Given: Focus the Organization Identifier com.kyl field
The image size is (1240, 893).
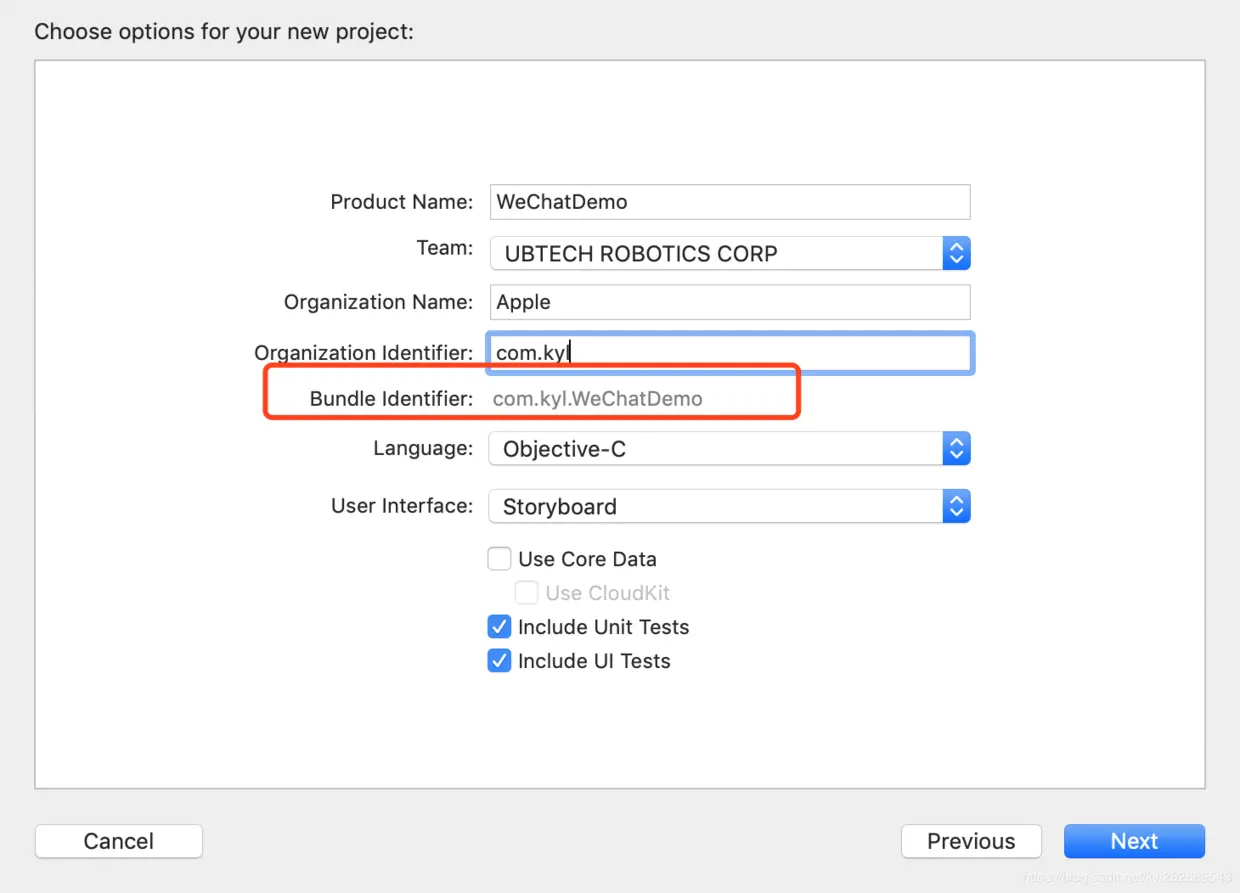Looking at the screenshot, I should [x=730, y=353].
